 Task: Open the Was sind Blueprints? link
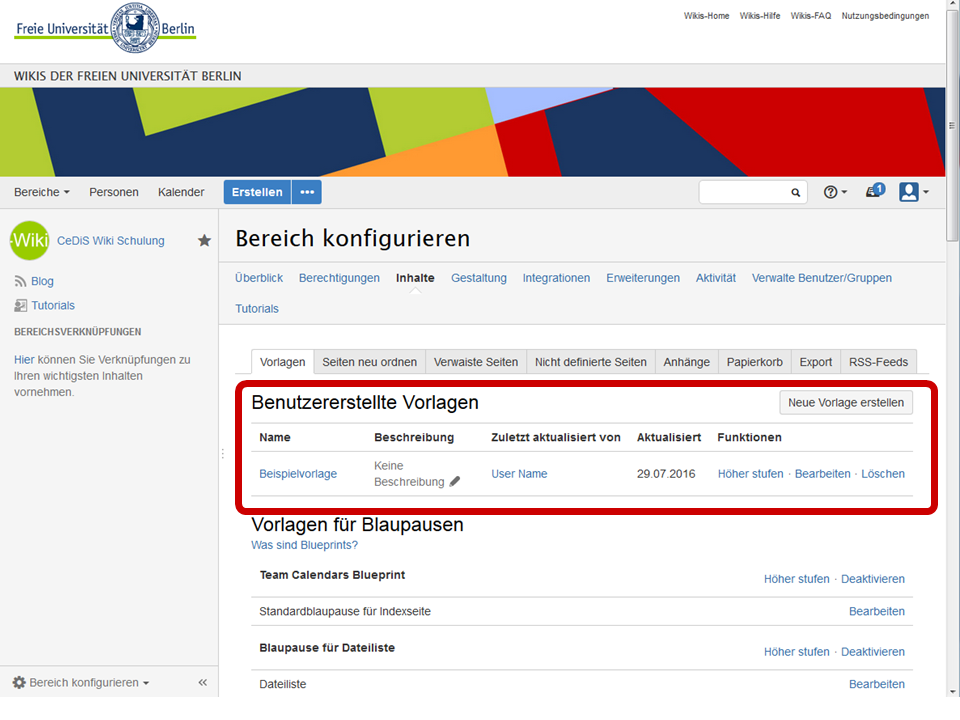[x=304, y=545]
